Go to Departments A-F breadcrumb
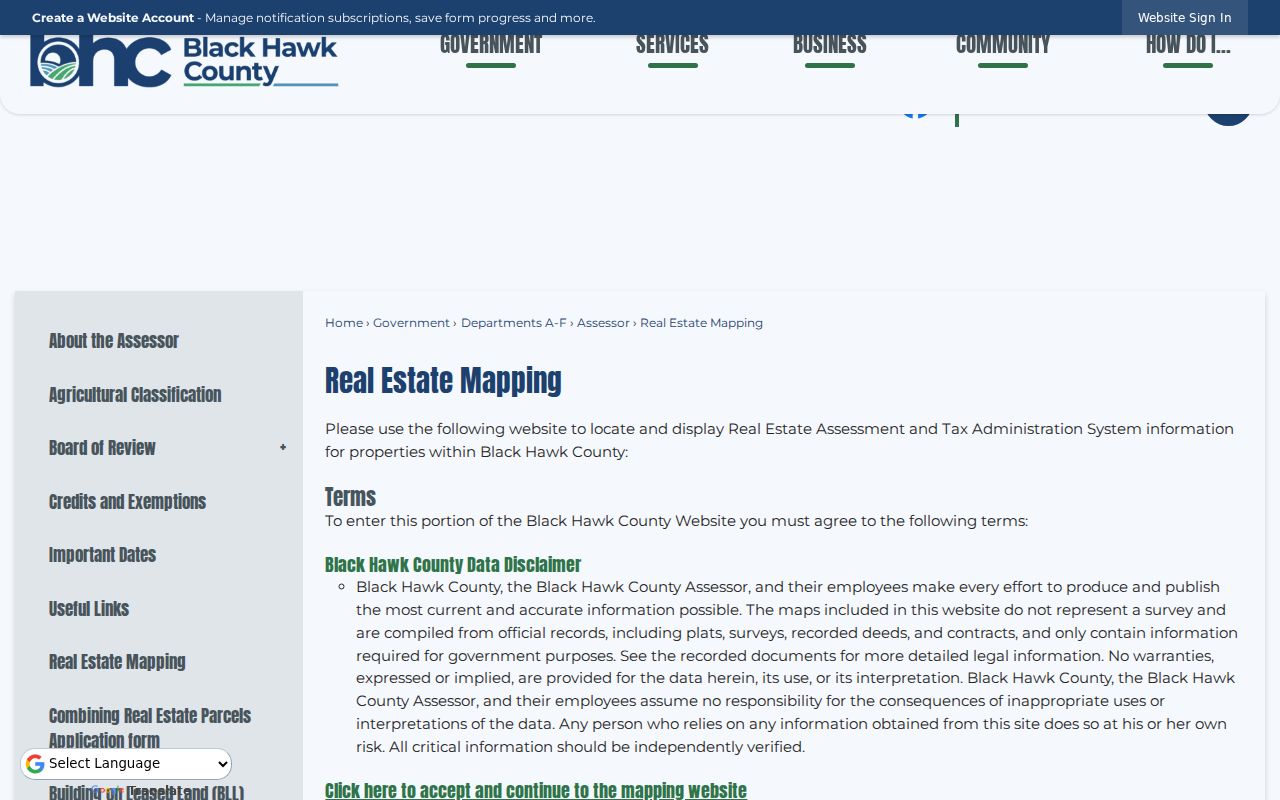This screenshot has height=800, width=1280. pyautogui.click(x=514, y=323)
